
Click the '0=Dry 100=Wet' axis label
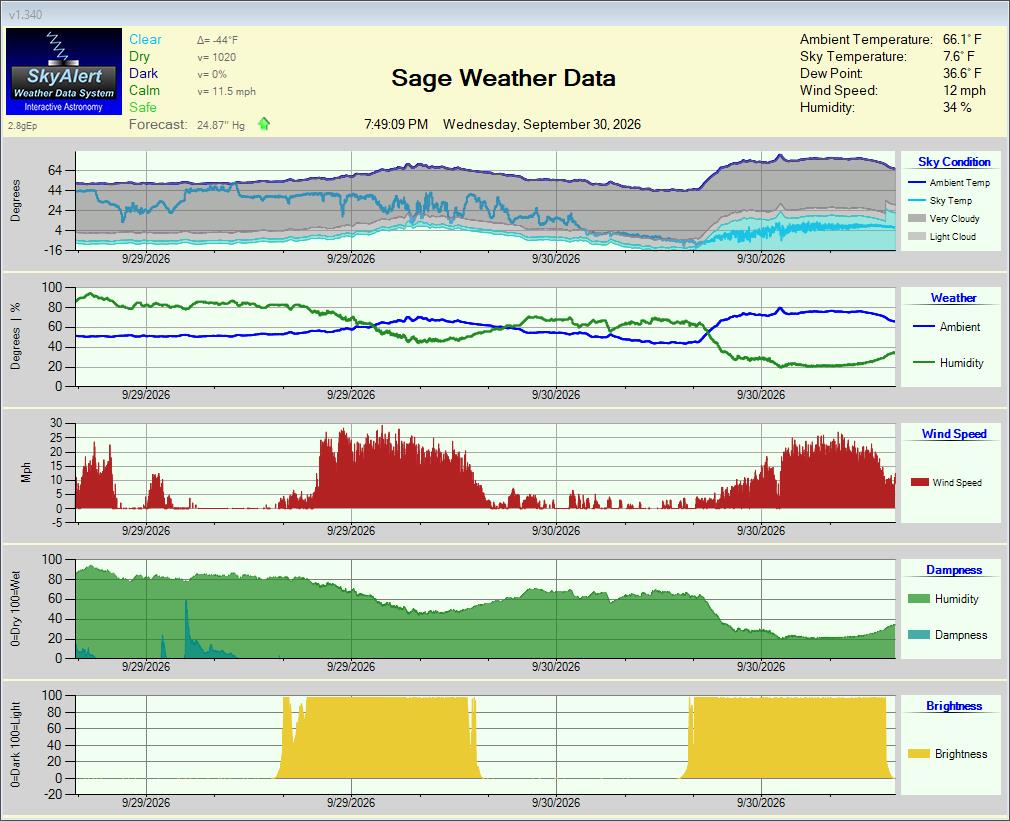[15, 609]
